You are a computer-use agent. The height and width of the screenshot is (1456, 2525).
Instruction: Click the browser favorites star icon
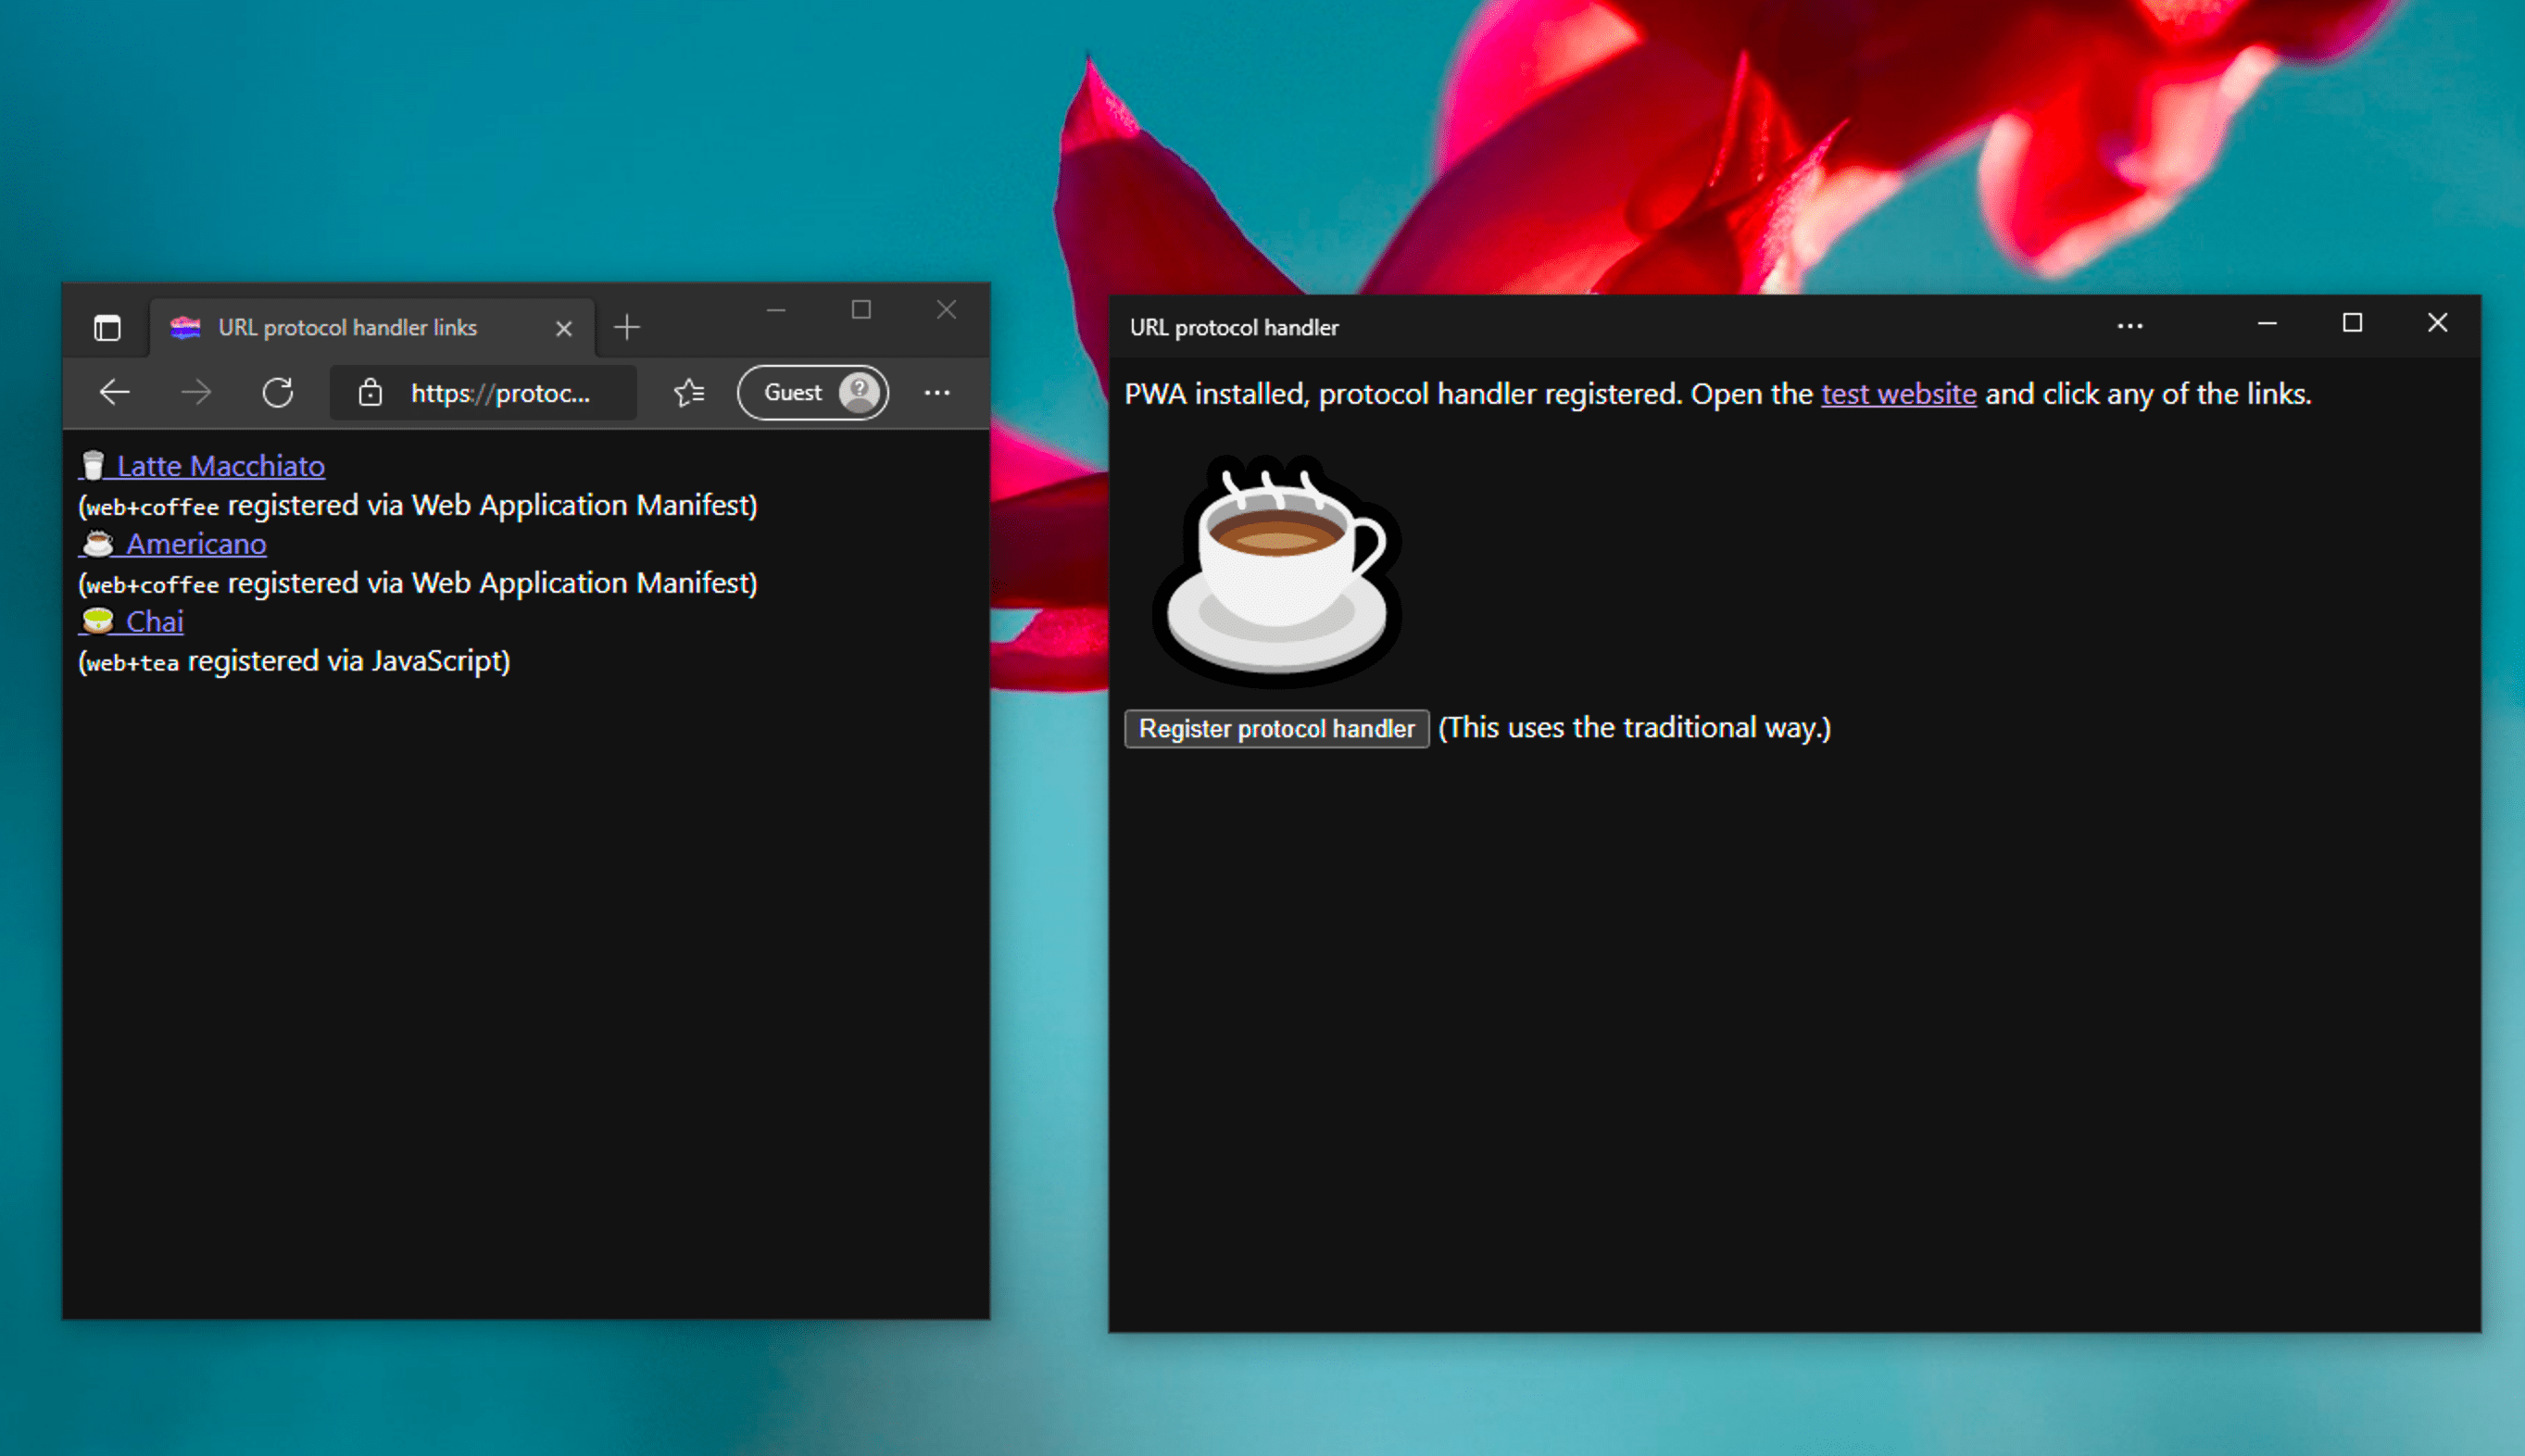tap(690, 394)
